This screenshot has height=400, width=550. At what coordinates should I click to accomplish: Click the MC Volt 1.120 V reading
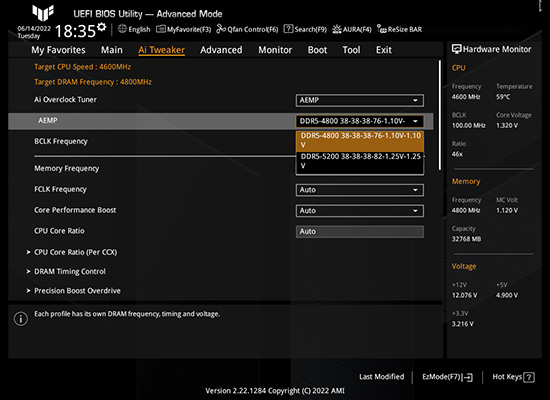(507, 211)
